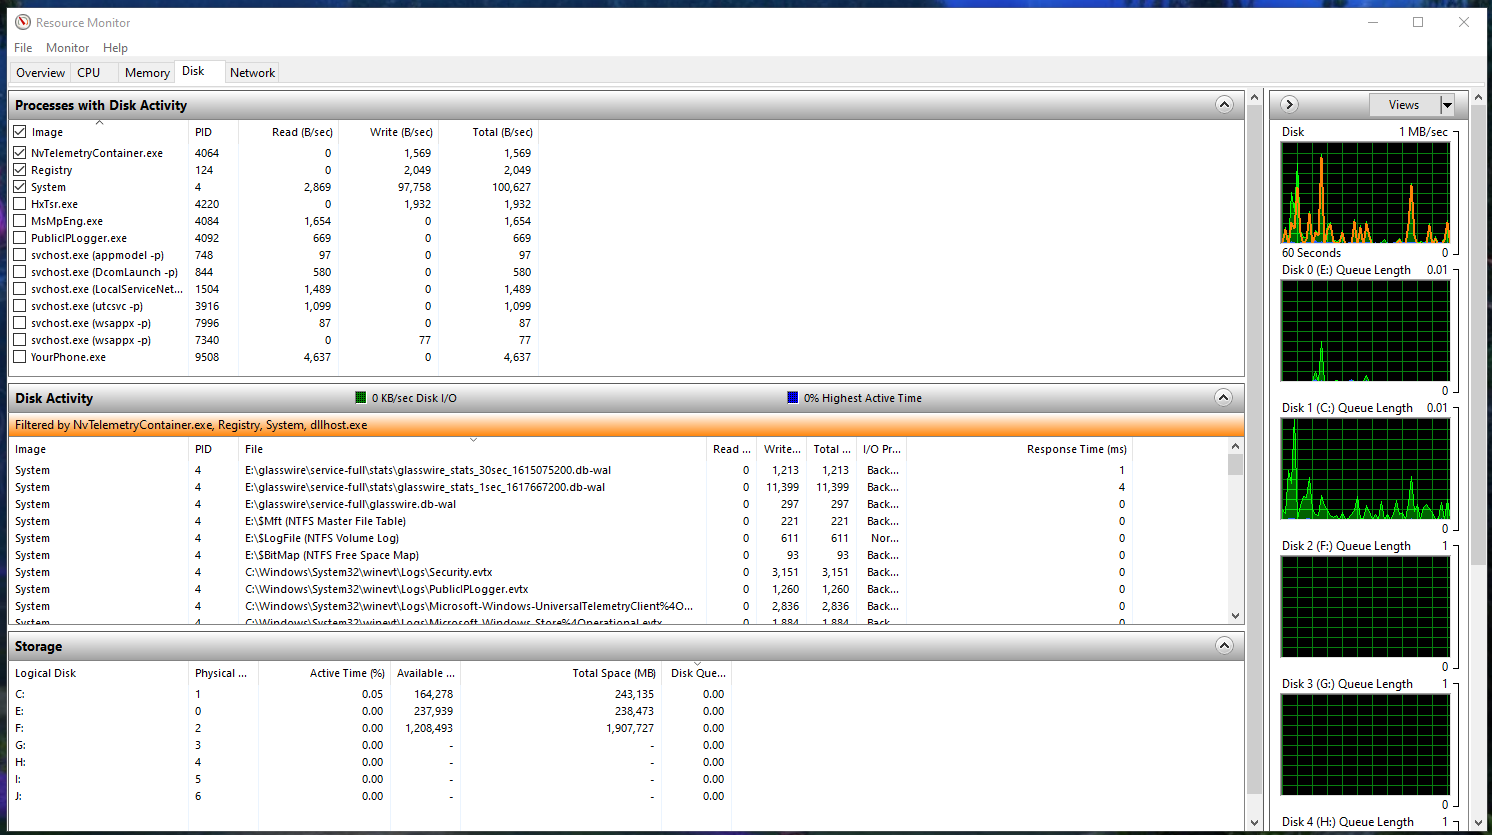Tick the YourPhone.exe checkbox
This screenshot has width=1492, height=835.
click(x=20, y=357)
